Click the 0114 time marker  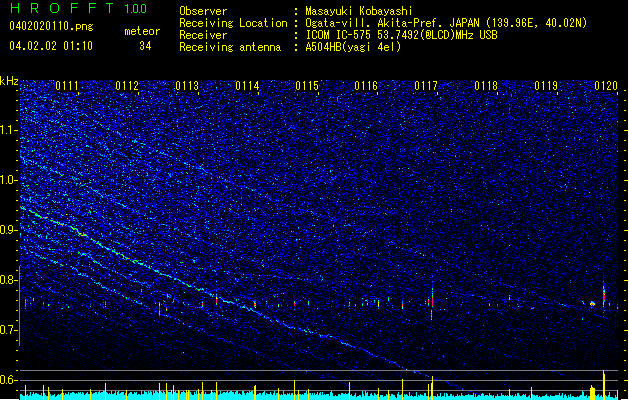click(x=247, y=86)
